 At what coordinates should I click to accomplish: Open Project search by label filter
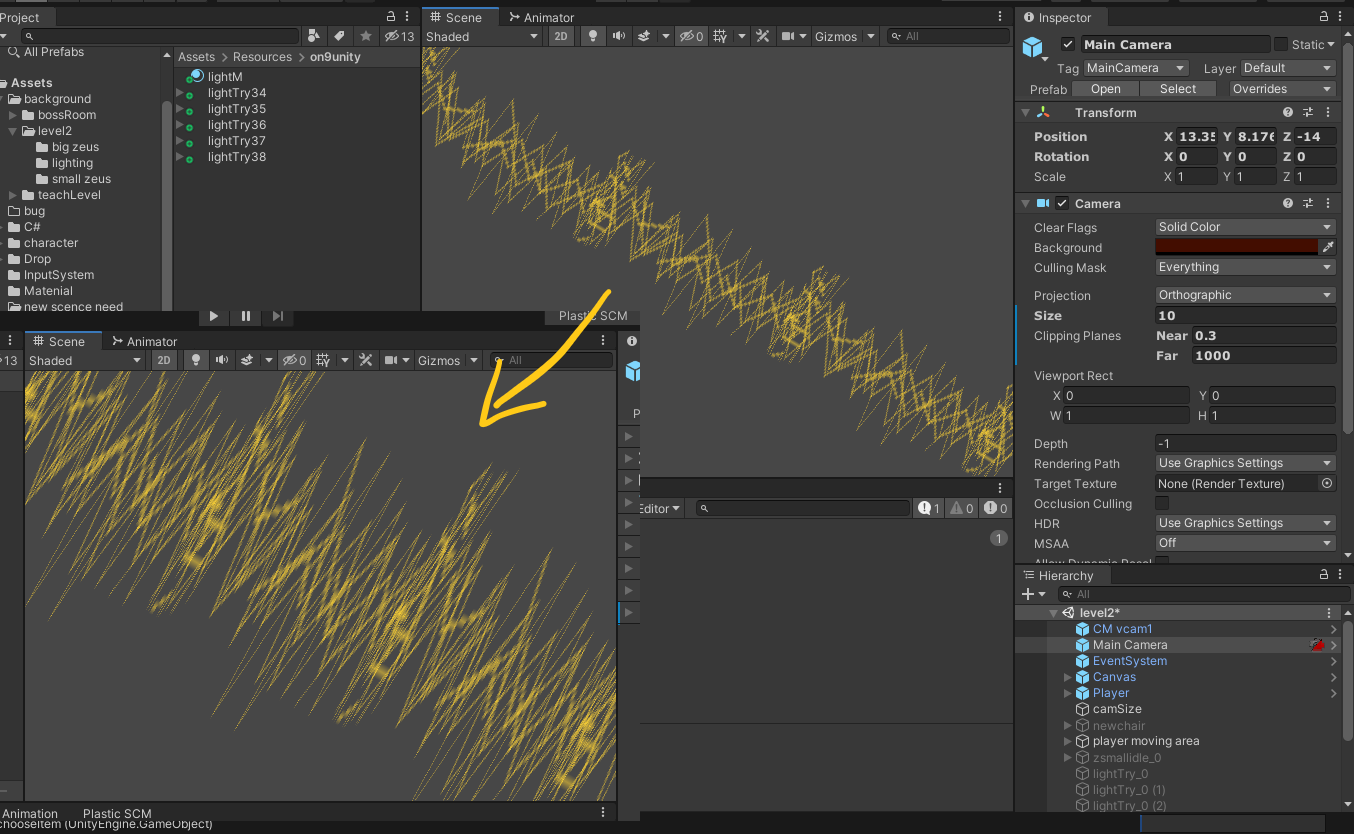pyautogui.click(x=340, y=36)
